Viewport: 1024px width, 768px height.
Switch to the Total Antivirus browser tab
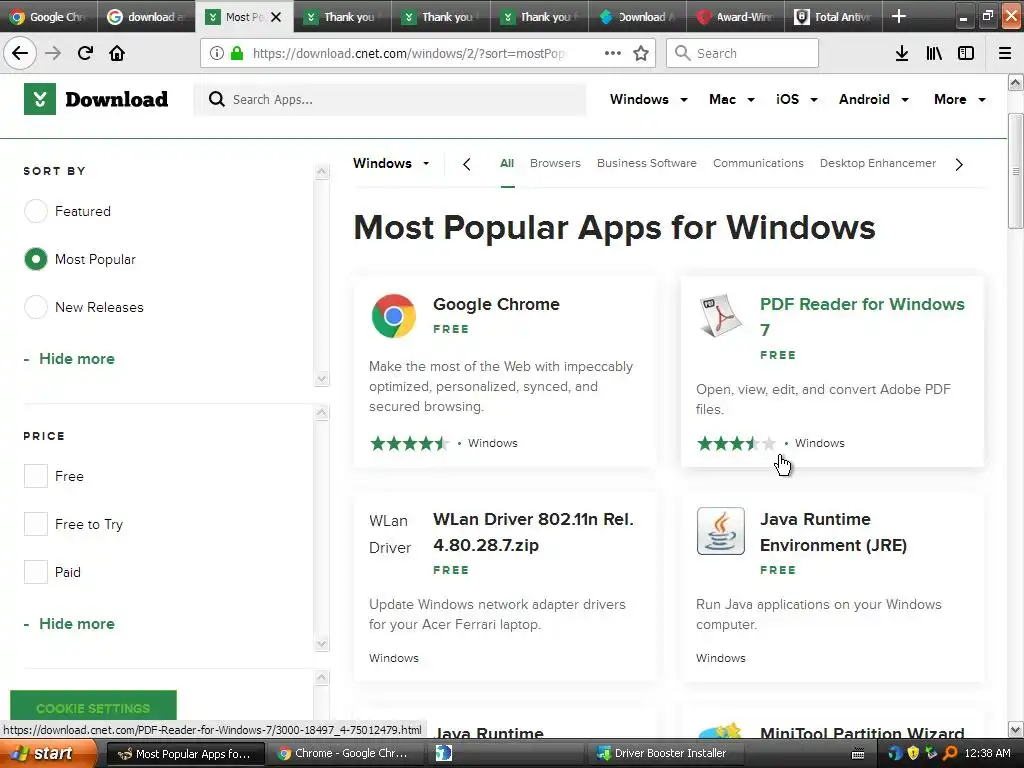[x=833, y=16]
